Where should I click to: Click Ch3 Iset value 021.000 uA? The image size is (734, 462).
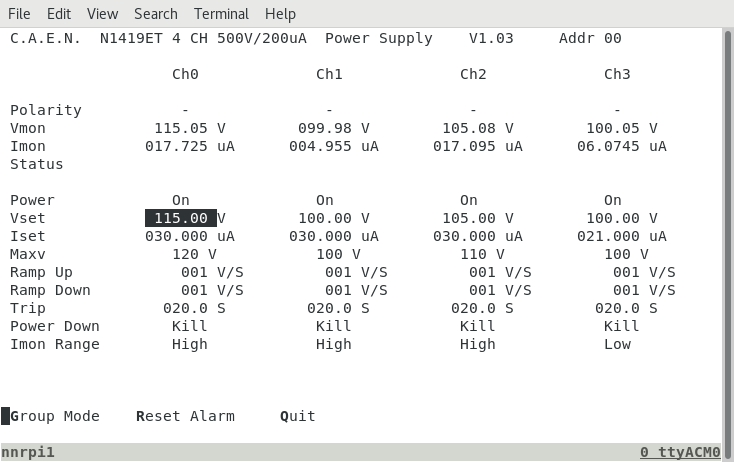point(622,236)
